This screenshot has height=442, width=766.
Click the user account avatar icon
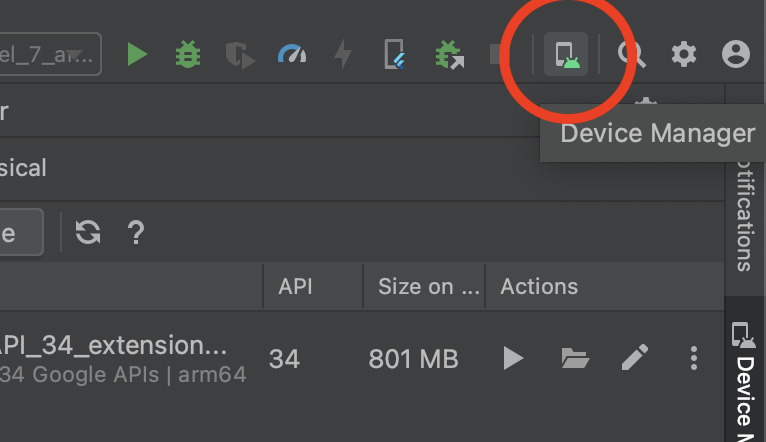[x=736, y=54]
